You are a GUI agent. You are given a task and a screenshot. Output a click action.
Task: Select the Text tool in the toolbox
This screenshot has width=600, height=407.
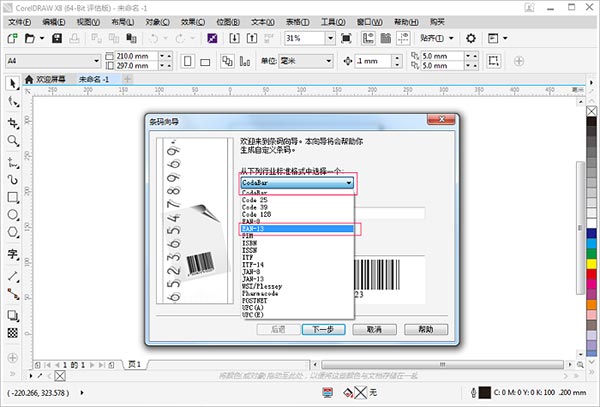tap(13, 254)
